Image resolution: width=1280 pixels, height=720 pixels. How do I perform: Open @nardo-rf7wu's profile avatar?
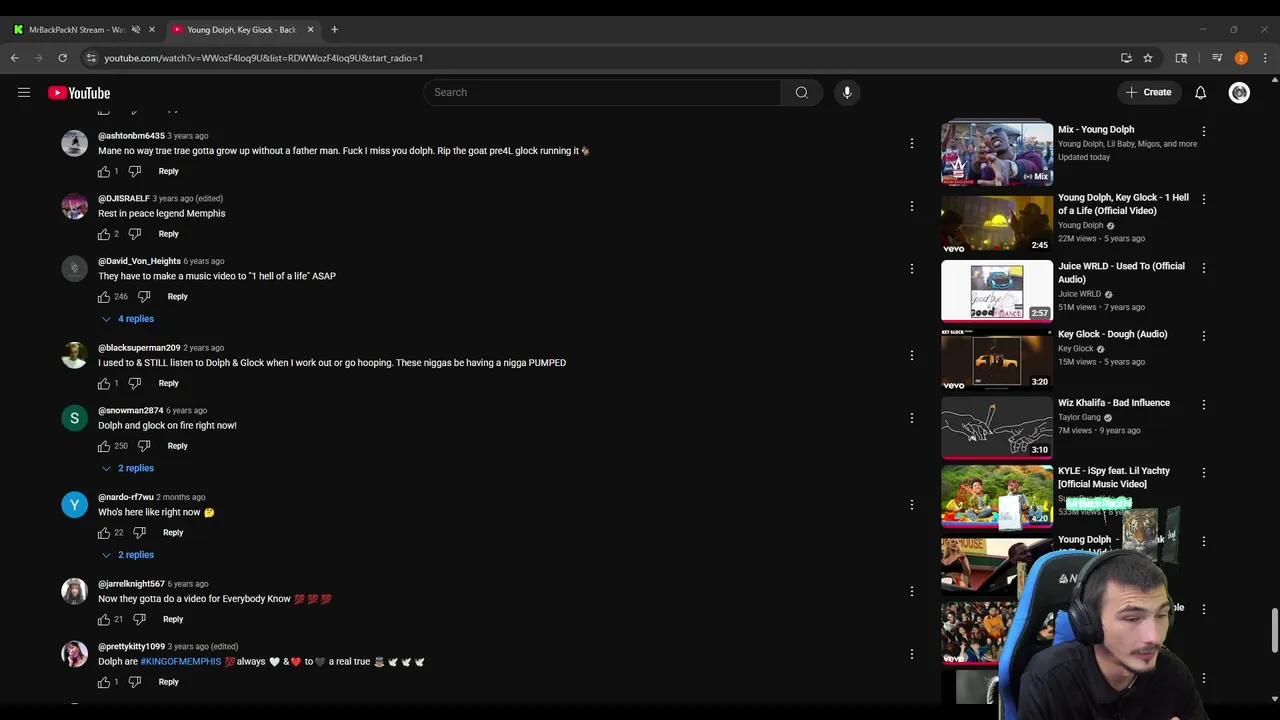[74, 505]
